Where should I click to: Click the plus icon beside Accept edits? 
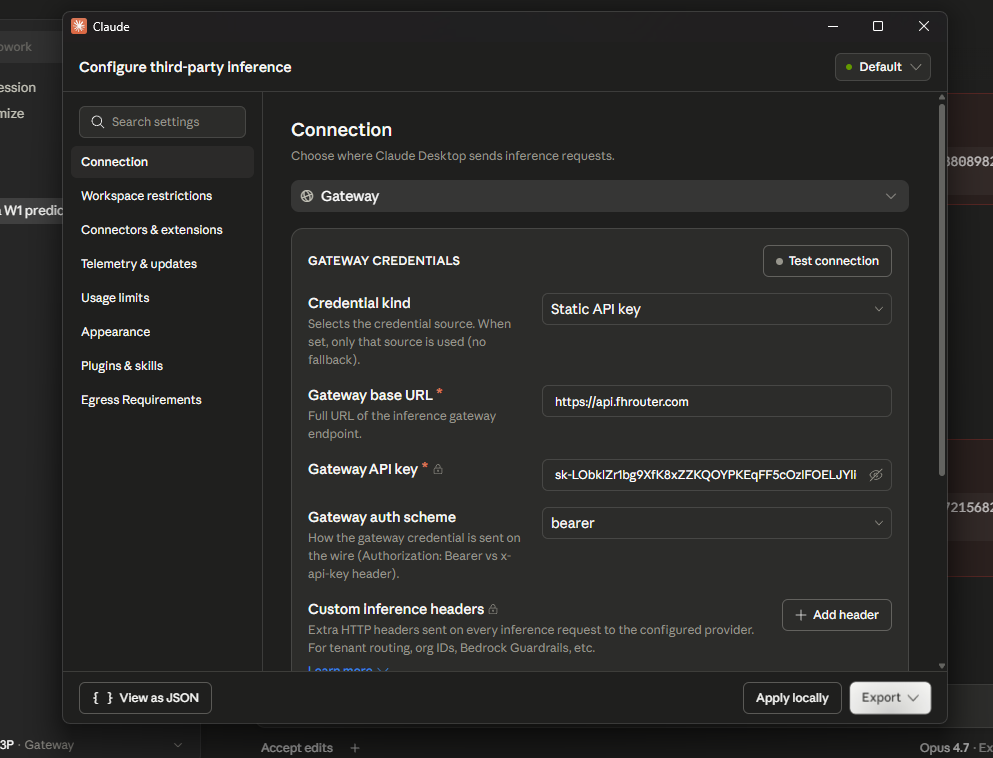(355, 748)
